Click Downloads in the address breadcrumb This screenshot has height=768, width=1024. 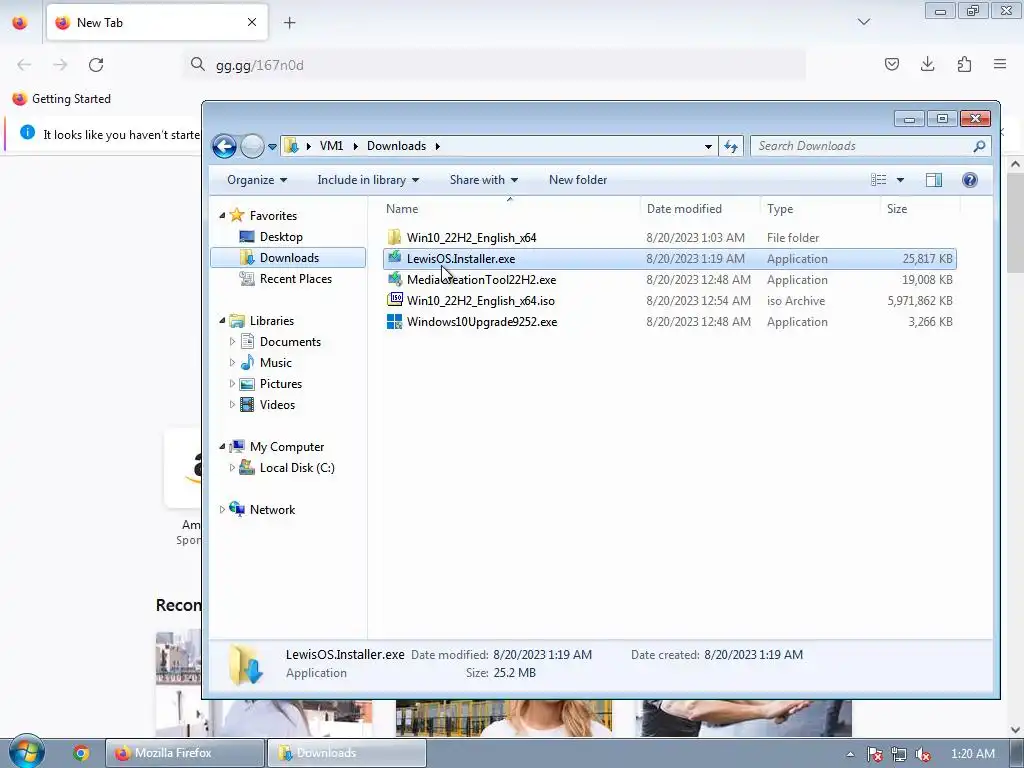click(x=396, y=146)
